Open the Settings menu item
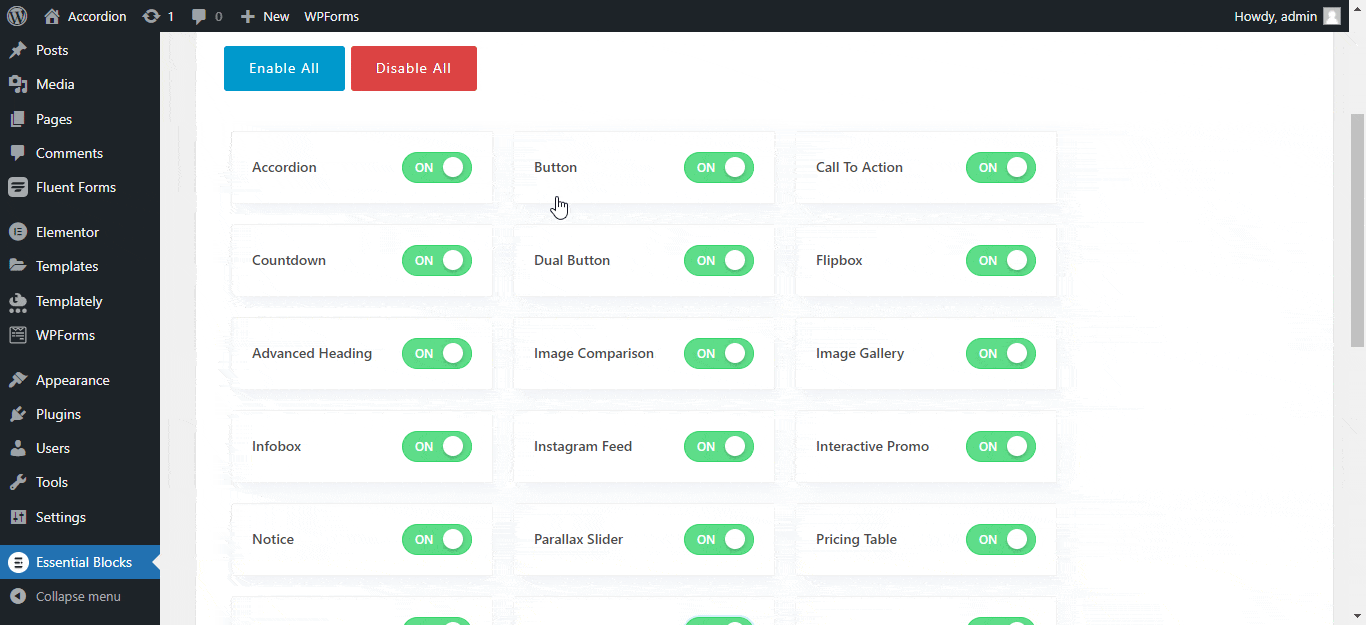This screenshot has height=625, width=1366. (80, 517)
